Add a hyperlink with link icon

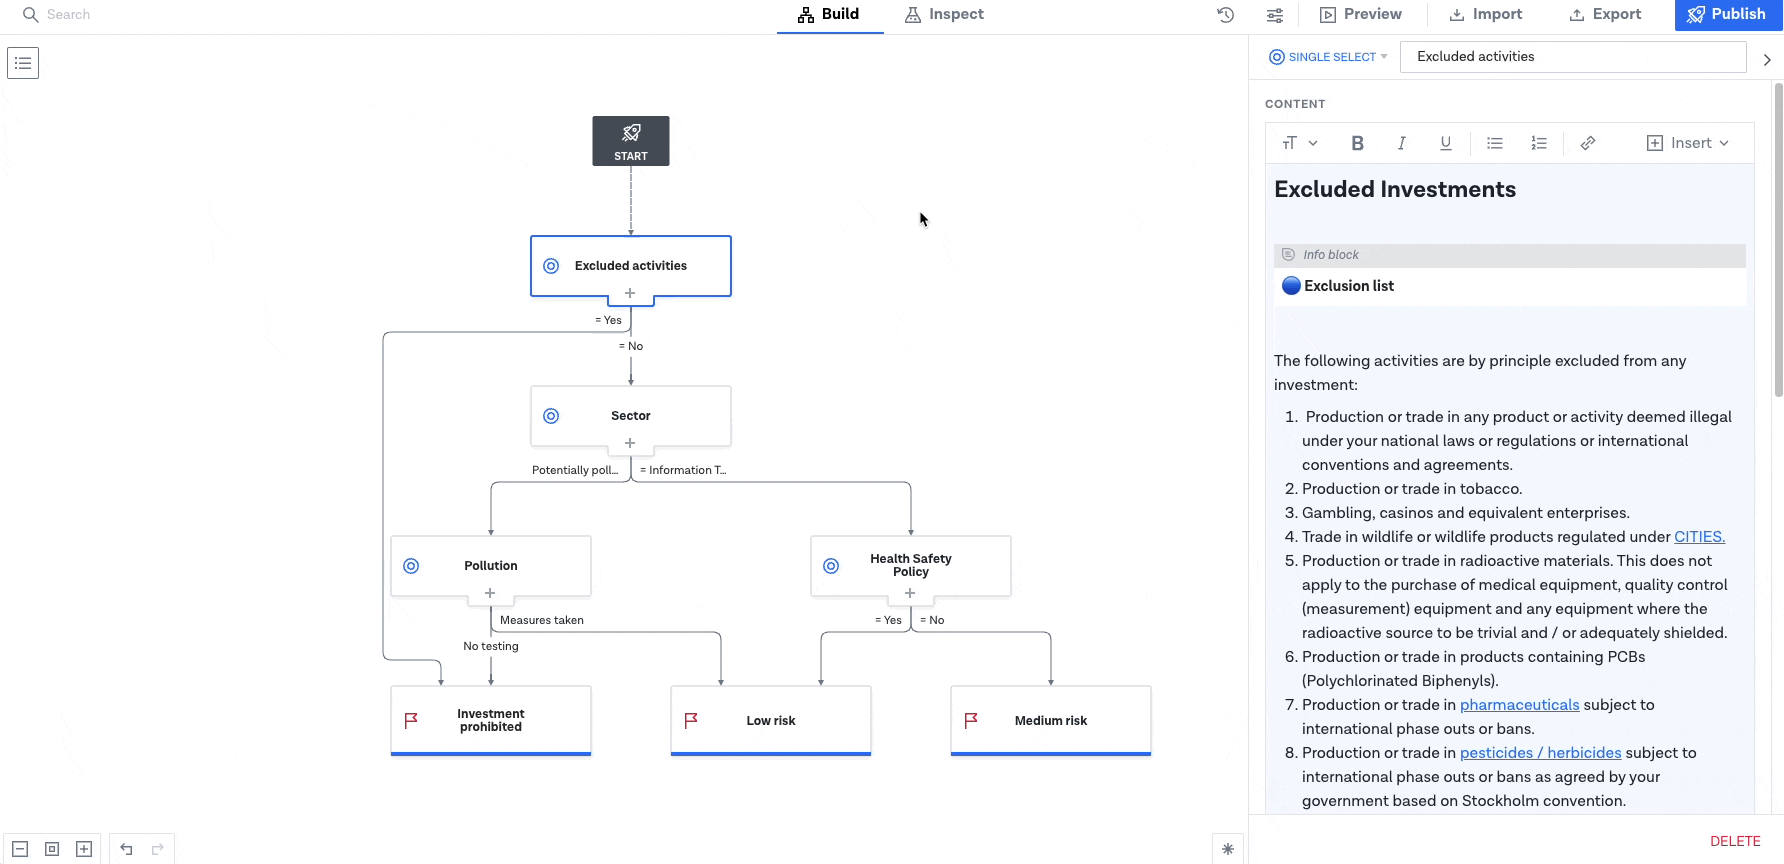[x=1588, y=143]
